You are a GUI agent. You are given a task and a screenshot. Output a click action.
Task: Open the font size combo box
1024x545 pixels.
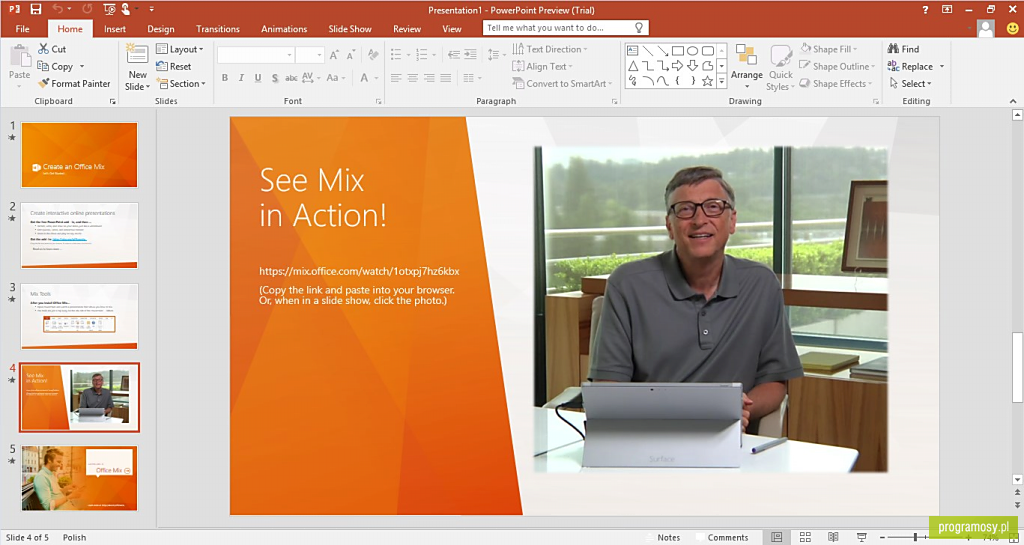[x=310, y=55]
